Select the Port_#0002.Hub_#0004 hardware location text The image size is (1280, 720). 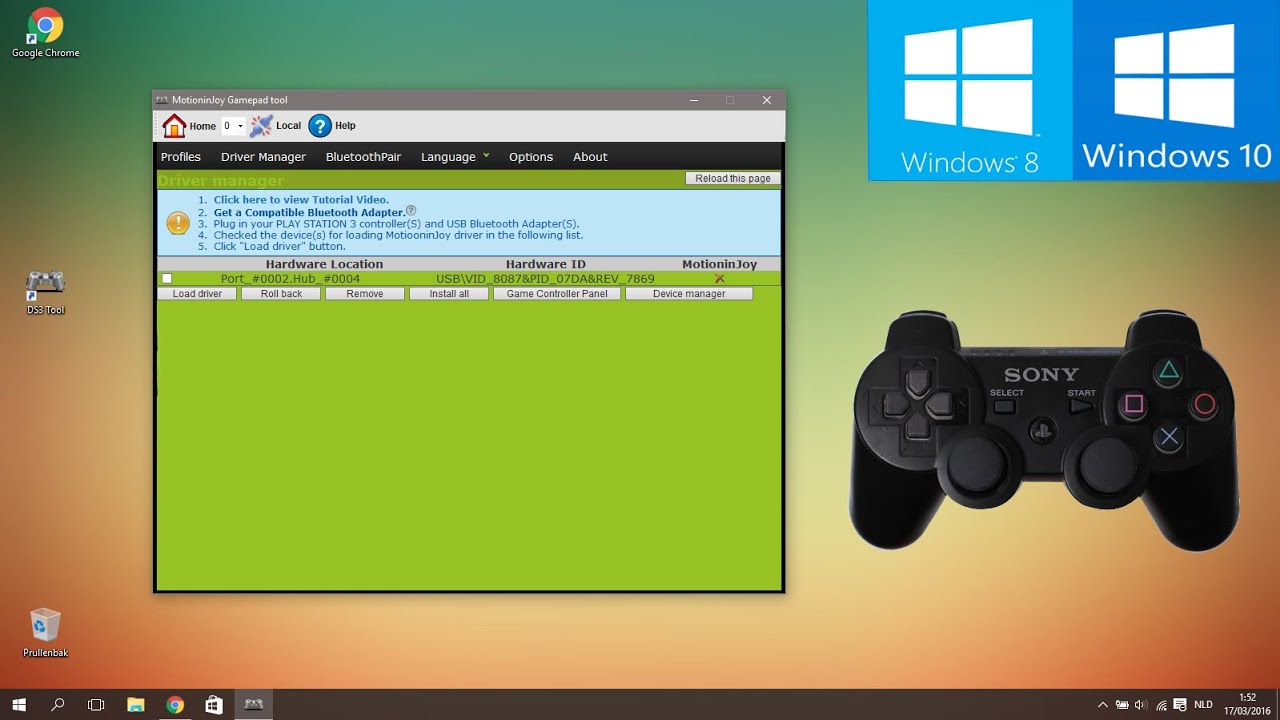[290, 279]
